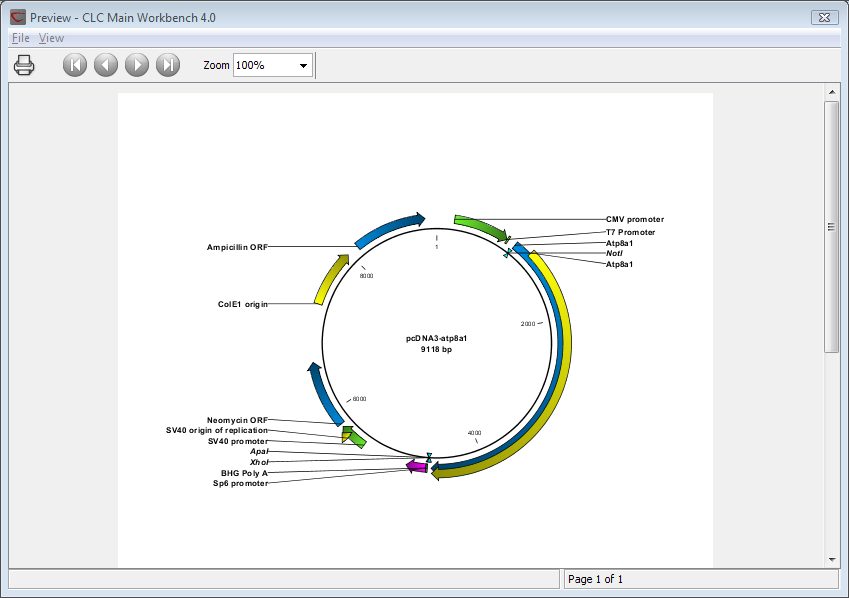Jump to last page button
The image size is (849, 598).
pos(168,65)
